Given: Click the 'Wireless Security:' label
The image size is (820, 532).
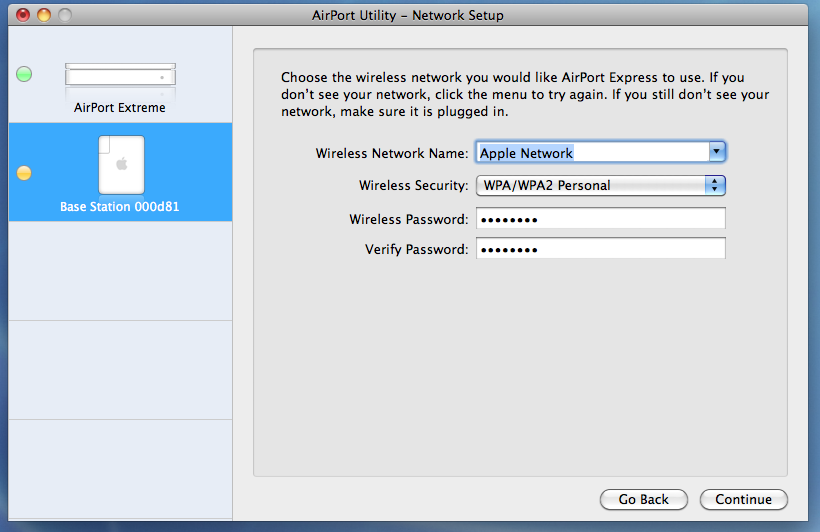Looking at the screenshot, I should 413,185.
